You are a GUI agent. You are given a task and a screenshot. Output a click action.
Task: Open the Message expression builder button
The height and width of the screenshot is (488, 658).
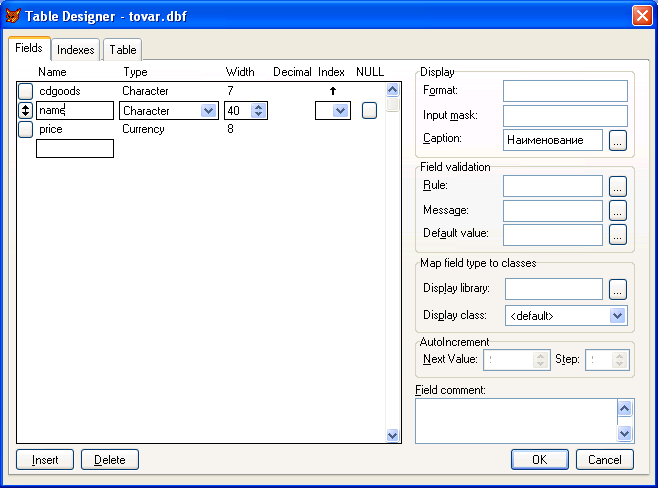coord(618,210)
